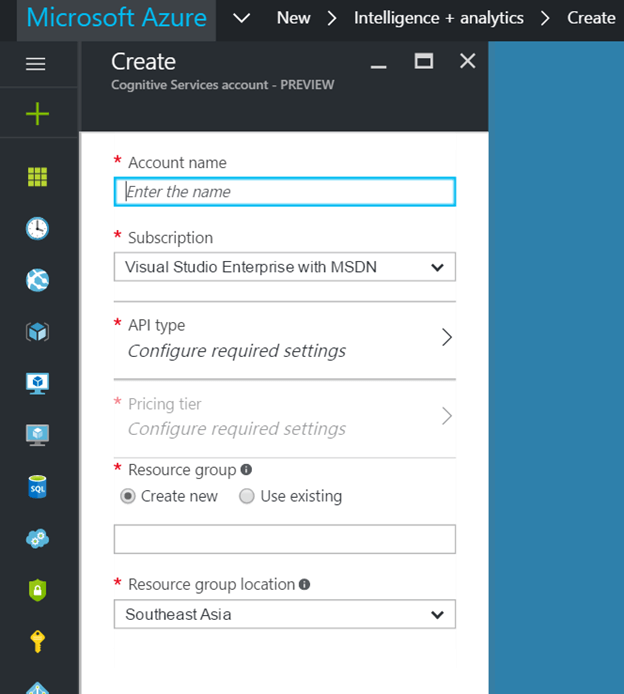Select the Use existing radio button
This screenshot has height=694, width=624.
(247, 496)
